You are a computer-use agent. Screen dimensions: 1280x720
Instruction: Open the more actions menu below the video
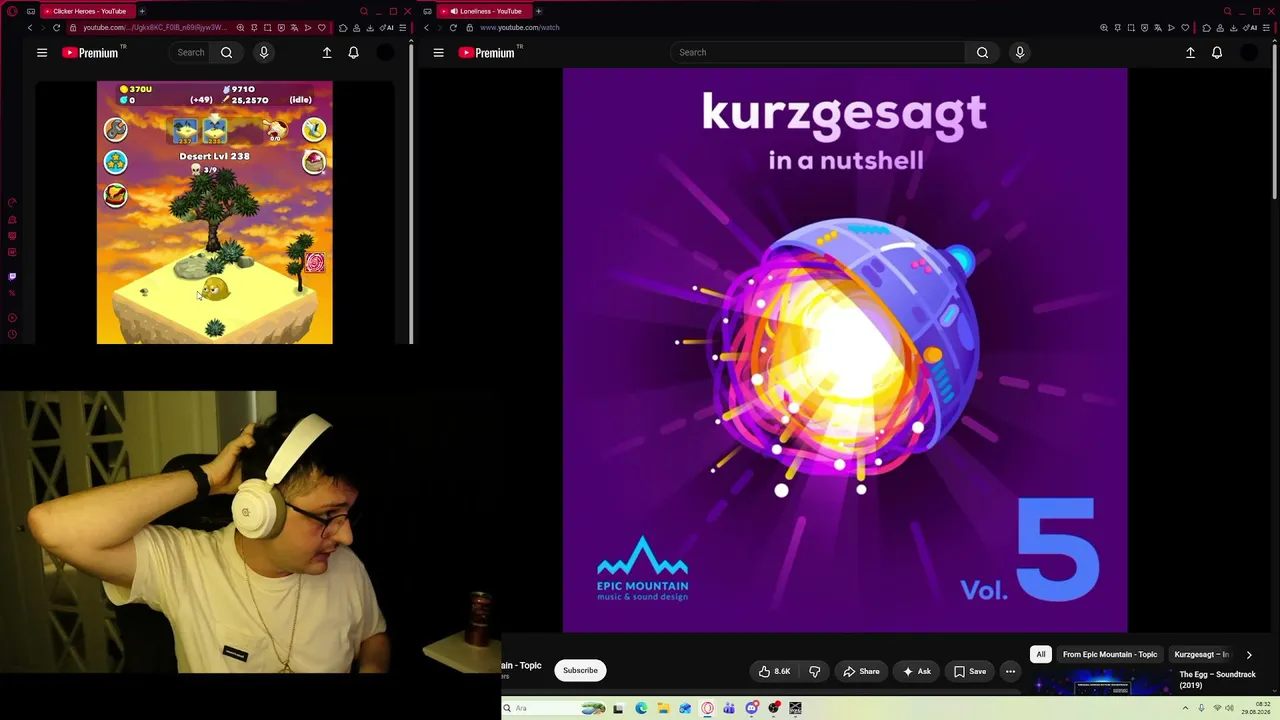[1011, 671]
